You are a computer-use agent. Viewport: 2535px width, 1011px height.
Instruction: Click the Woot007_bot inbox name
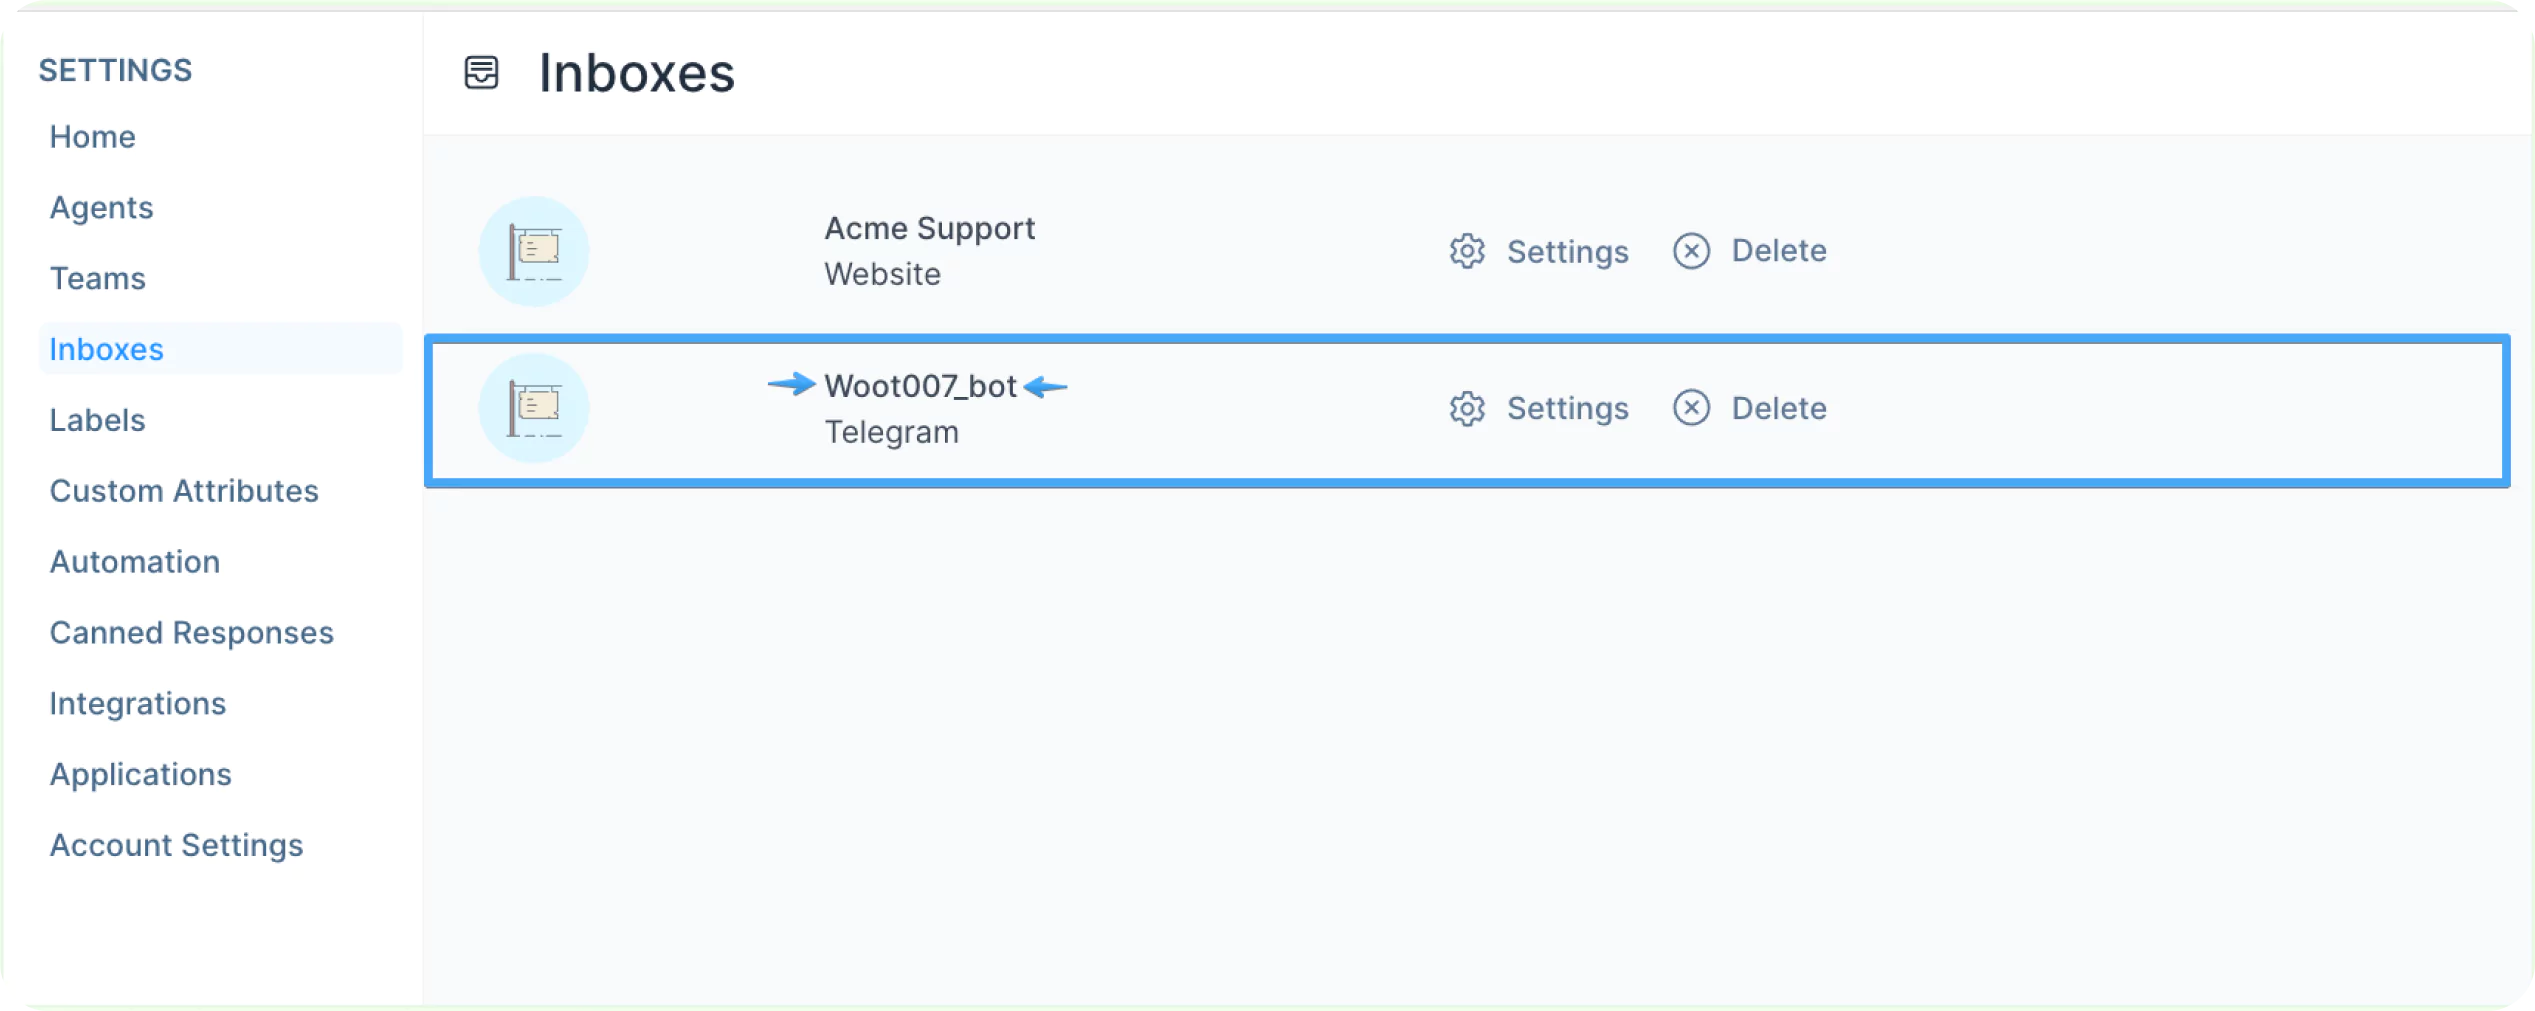pos(920,386)
